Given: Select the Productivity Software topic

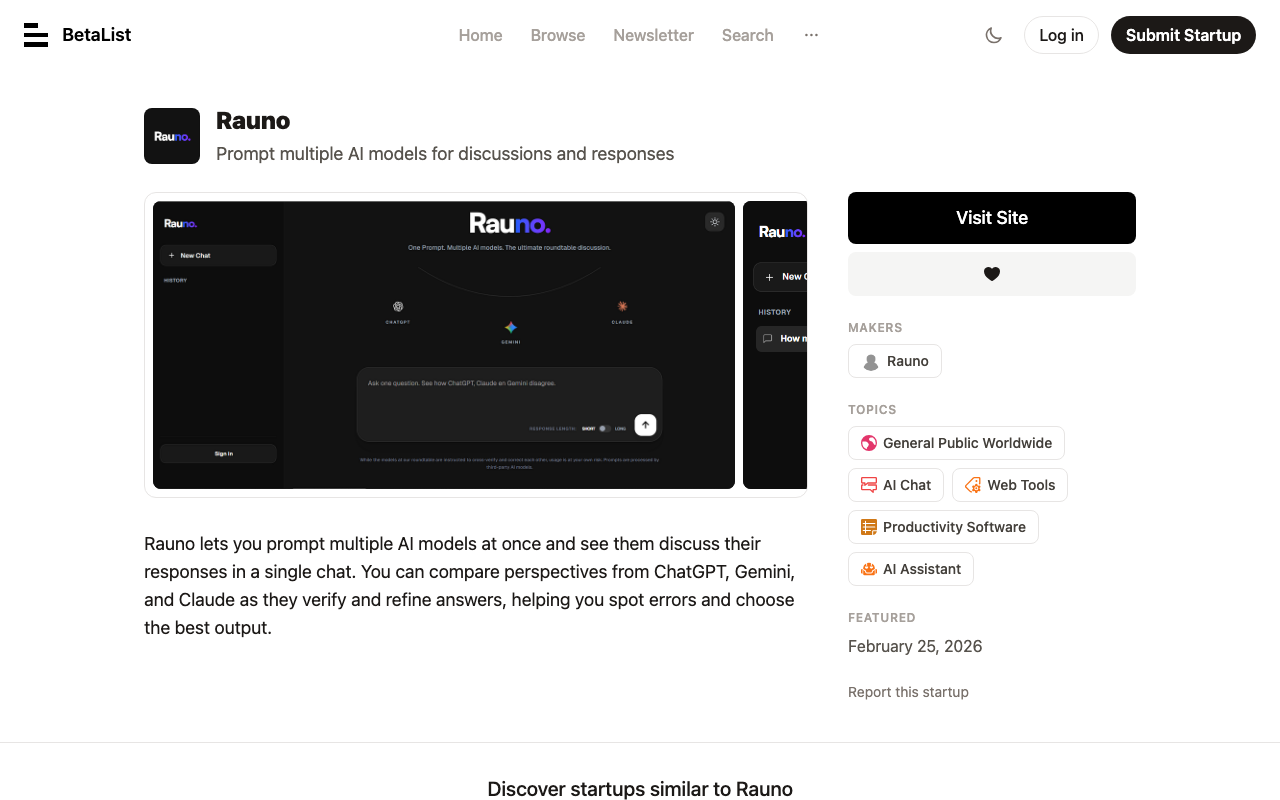Looking at the screenshot, I should pos(943,527).
